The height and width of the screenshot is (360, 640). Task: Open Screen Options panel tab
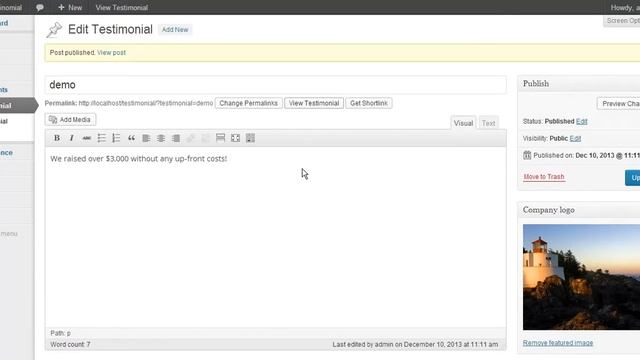(x=622, y=21)
